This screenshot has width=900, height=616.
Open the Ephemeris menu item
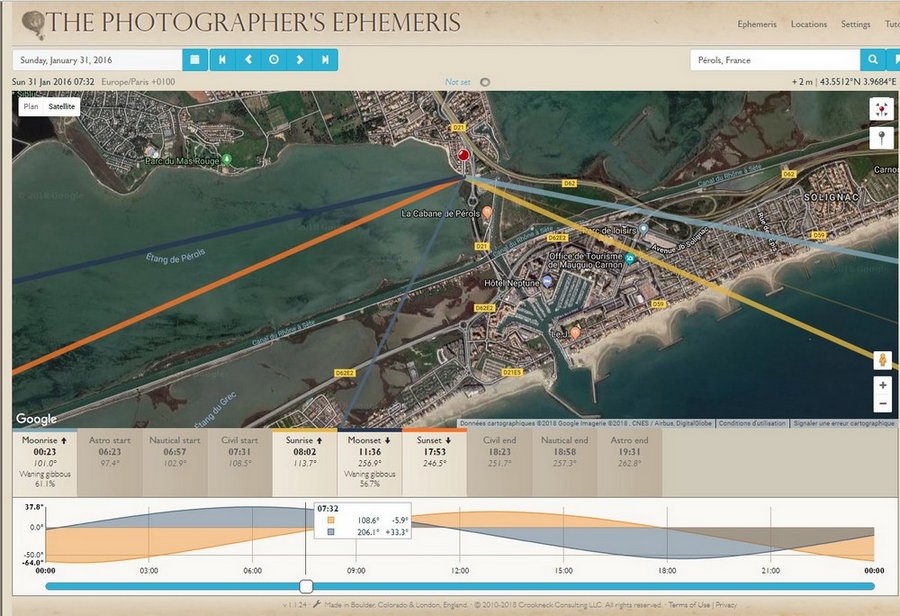coord(757,24)
